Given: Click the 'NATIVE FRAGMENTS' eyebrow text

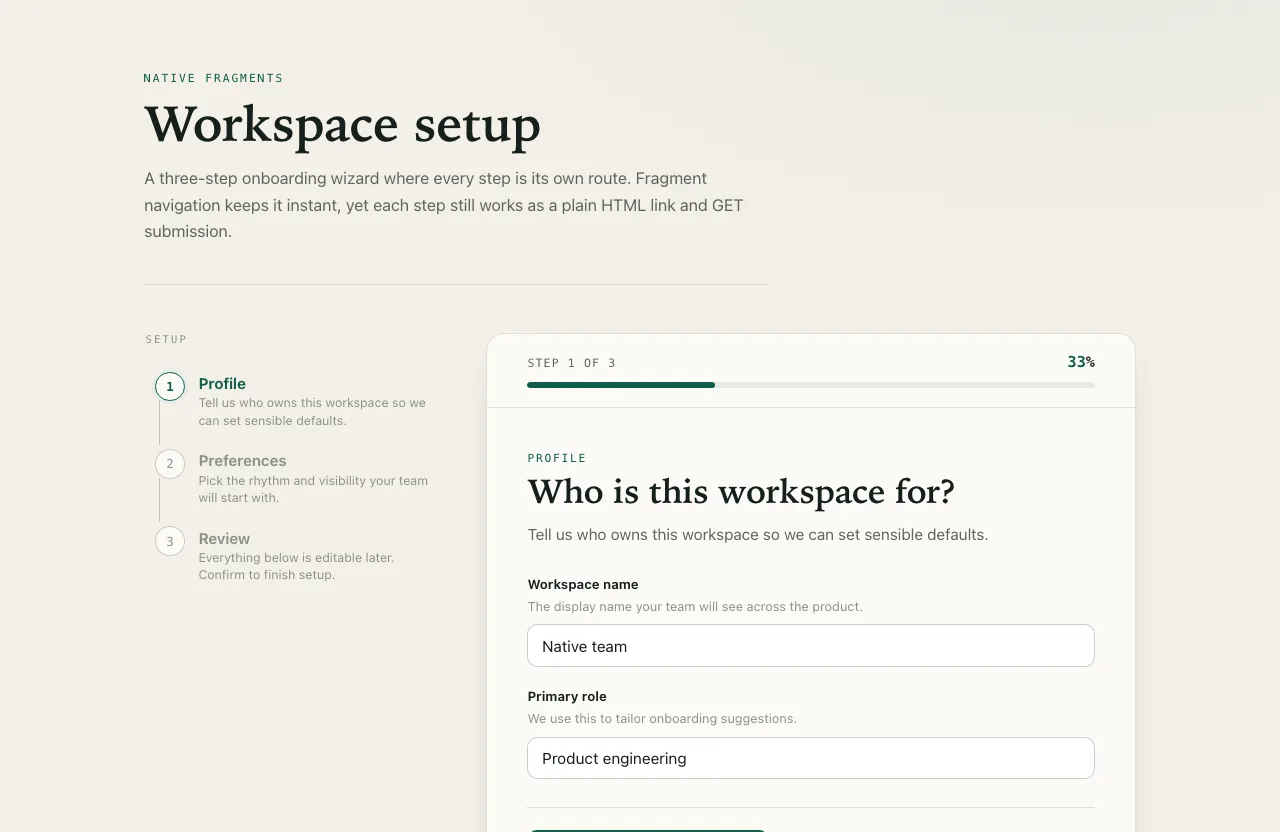Looking at the screenshot, I should click(213, 78).
